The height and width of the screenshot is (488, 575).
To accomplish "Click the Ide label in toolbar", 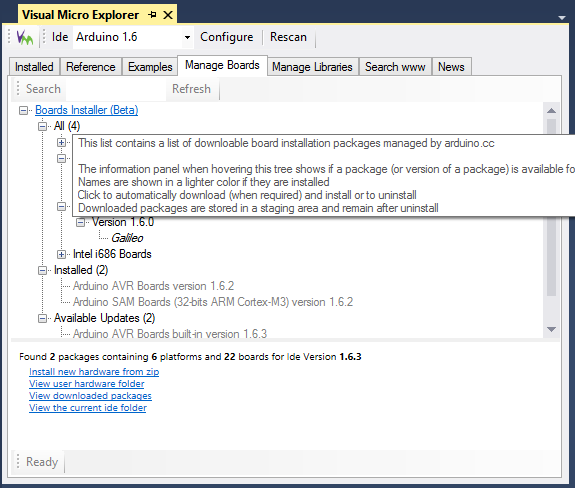I will tap(60, 37).
